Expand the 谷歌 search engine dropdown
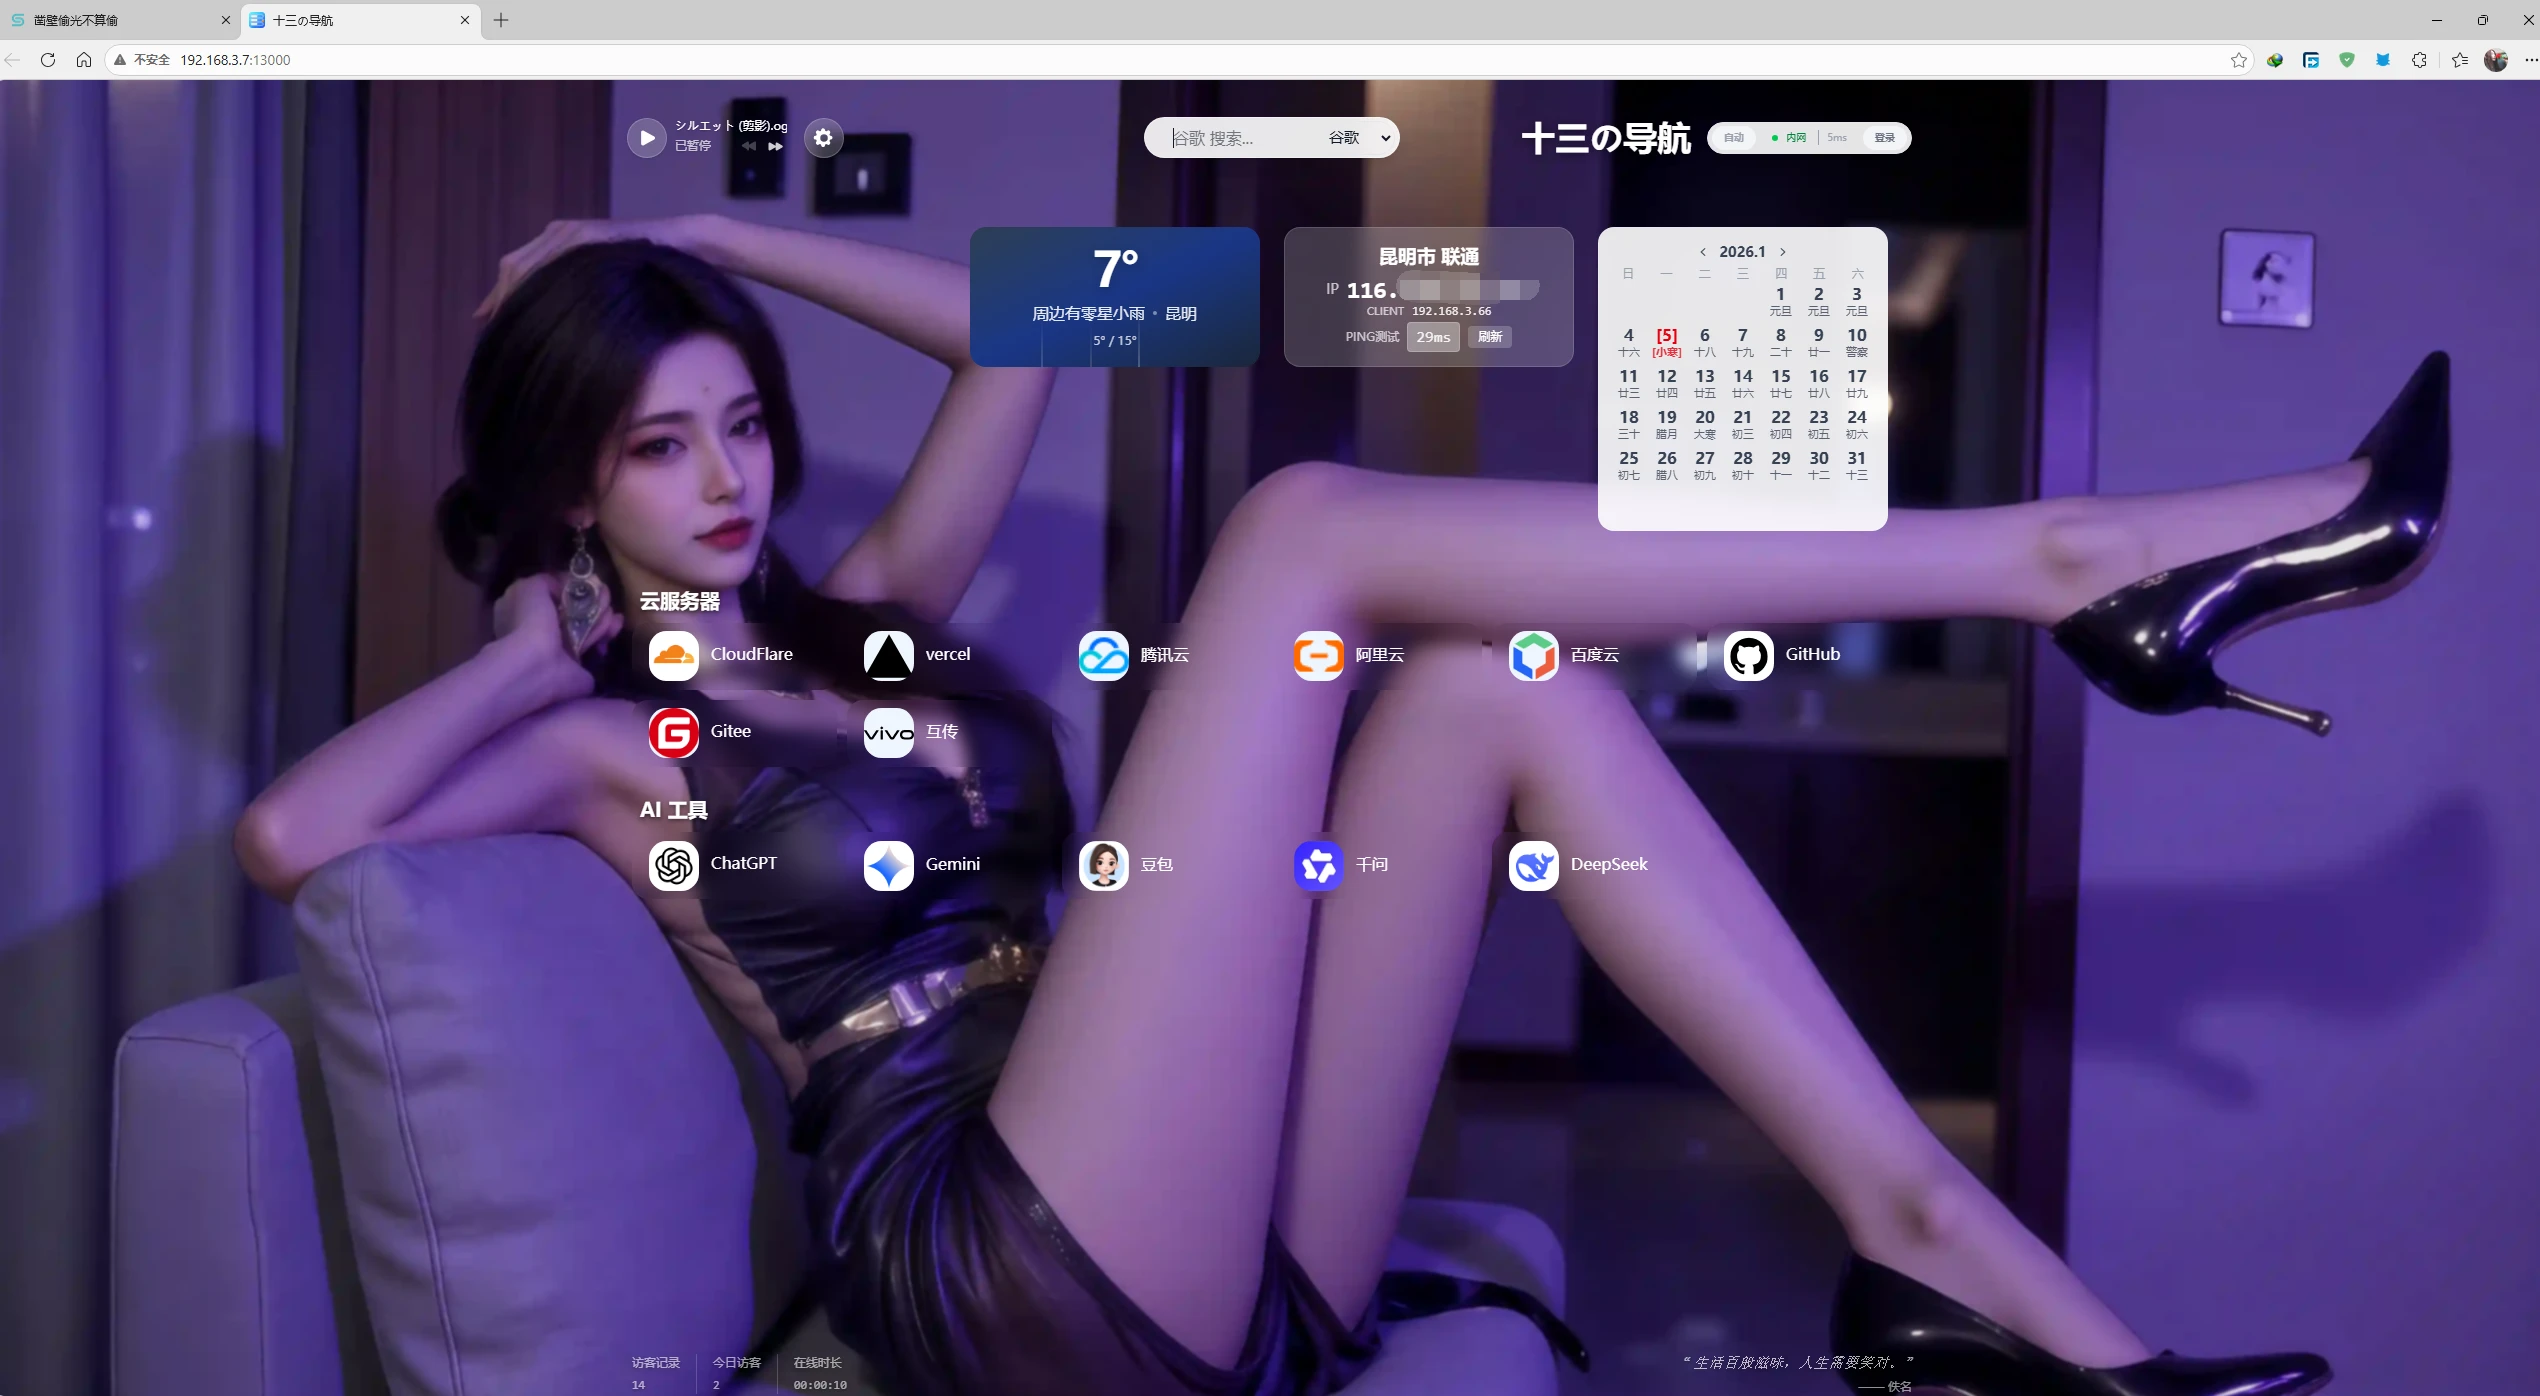 point(1358,138)
